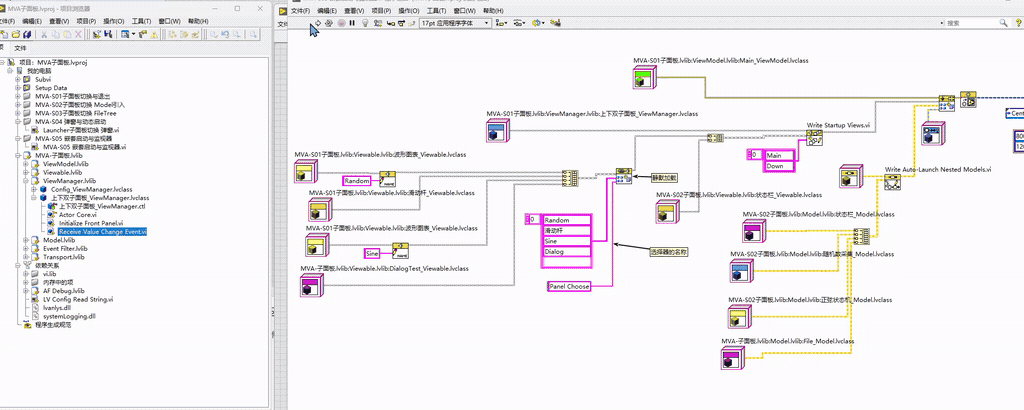Select Actor Core.vi in project tree

[78, 214]
